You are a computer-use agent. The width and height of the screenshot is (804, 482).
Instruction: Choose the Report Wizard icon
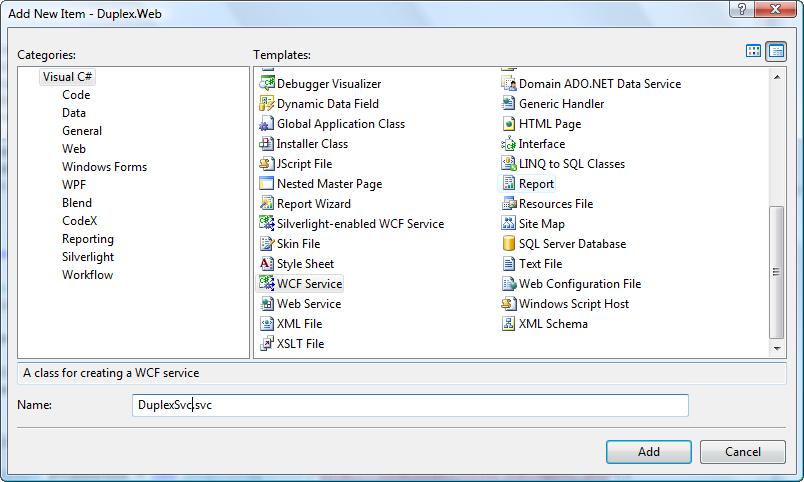tap(267, 203)
